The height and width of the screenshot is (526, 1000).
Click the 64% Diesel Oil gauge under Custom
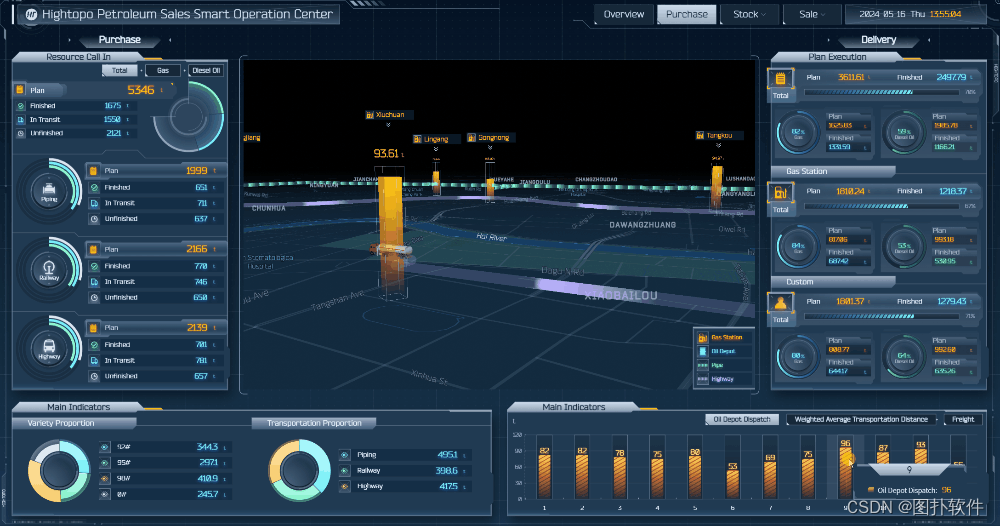[x=904, y=357]
